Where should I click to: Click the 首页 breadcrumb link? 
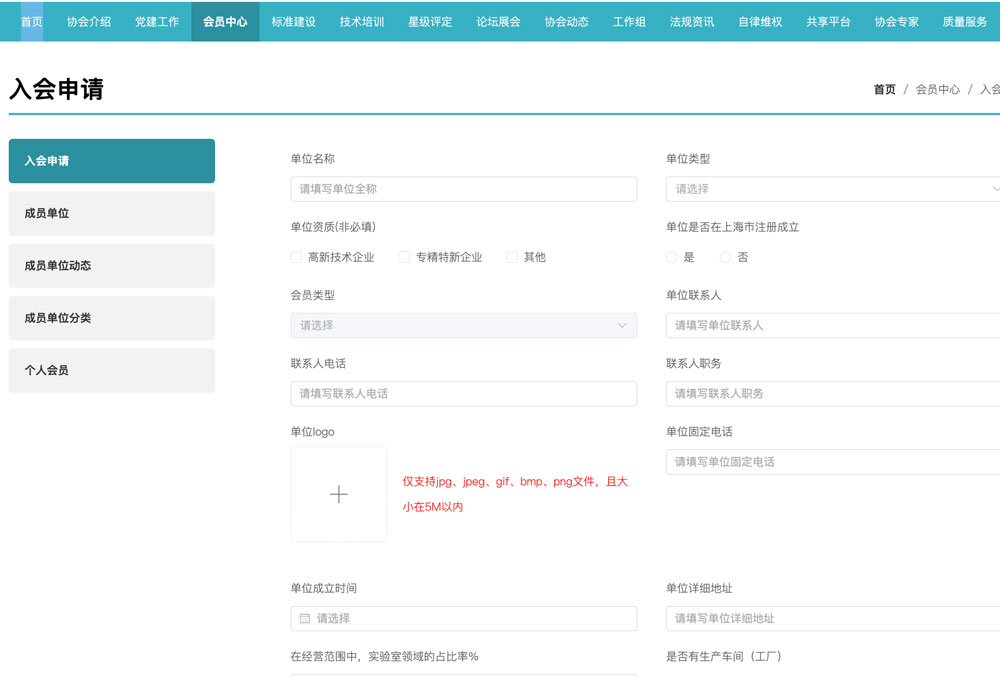tap(884, 89)
